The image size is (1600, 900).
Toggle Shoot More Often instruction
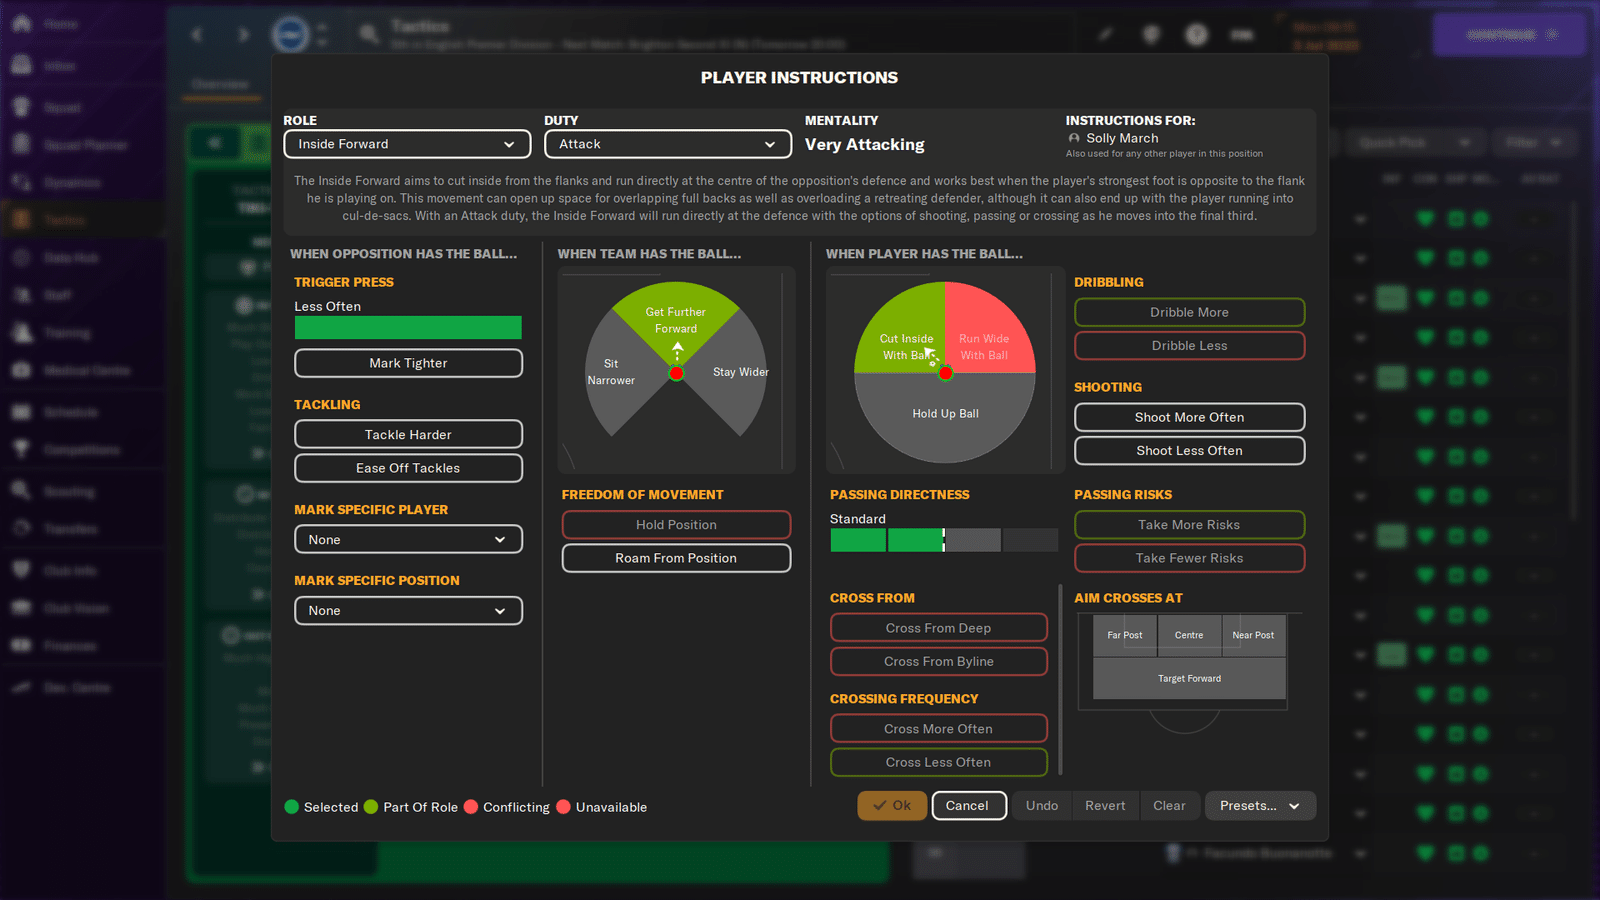pos(1189,417)
